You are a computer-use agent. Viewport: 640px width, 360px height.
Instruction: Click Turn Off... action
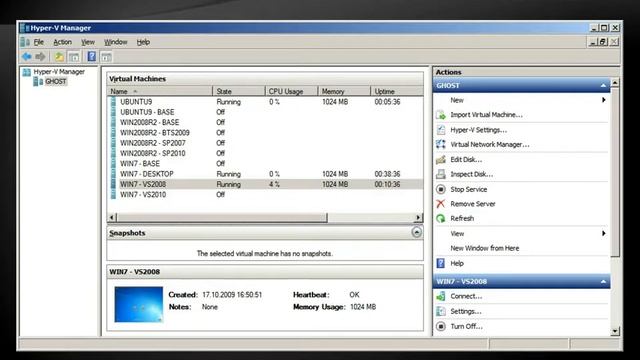[466, 326]
